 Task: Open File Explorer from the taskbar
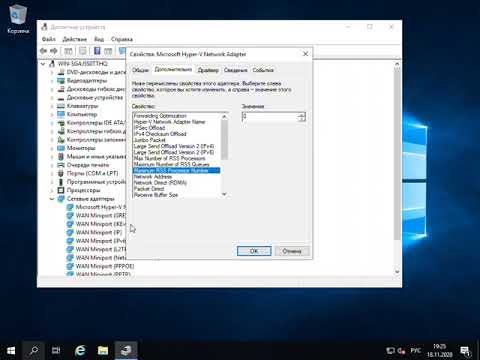coord(103,350)
